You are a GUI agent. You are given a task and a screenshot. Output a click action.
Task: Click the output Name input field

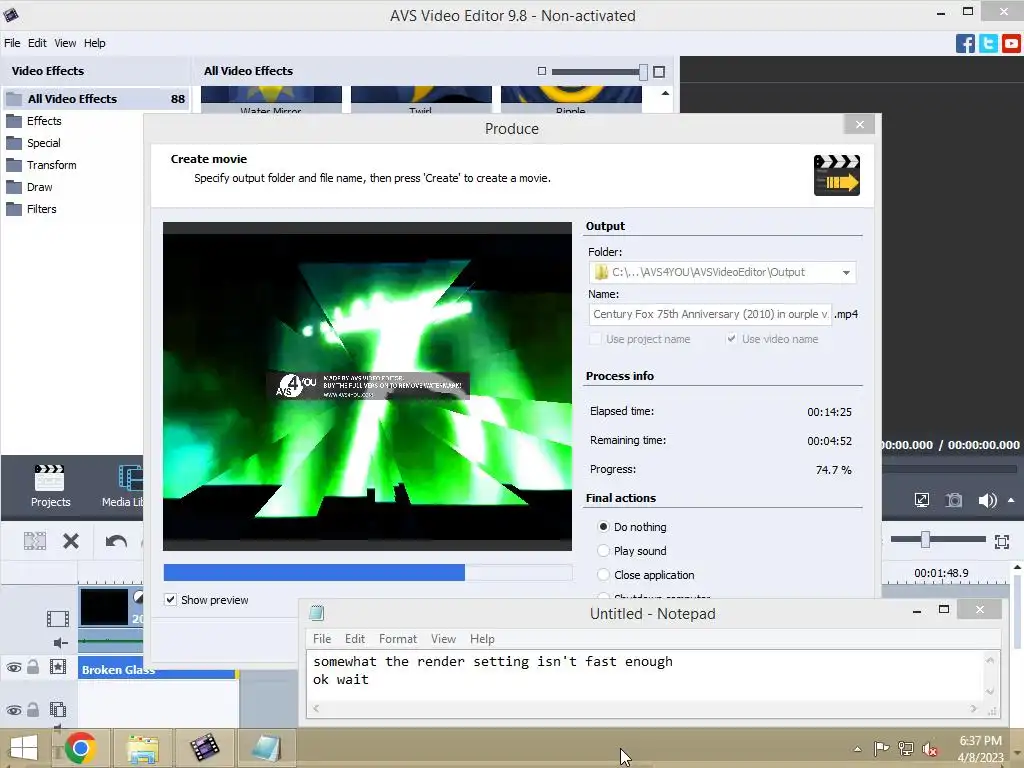click(x=710, y=314)
